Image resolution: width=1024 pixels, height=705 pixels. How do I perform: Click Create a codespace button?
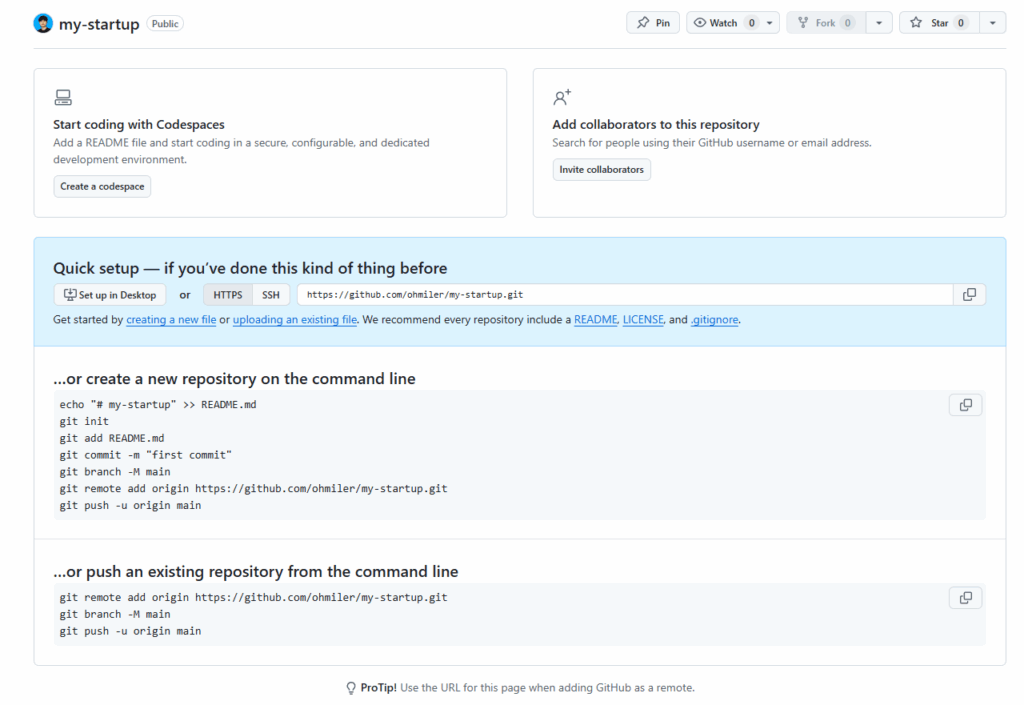[102, 186]
